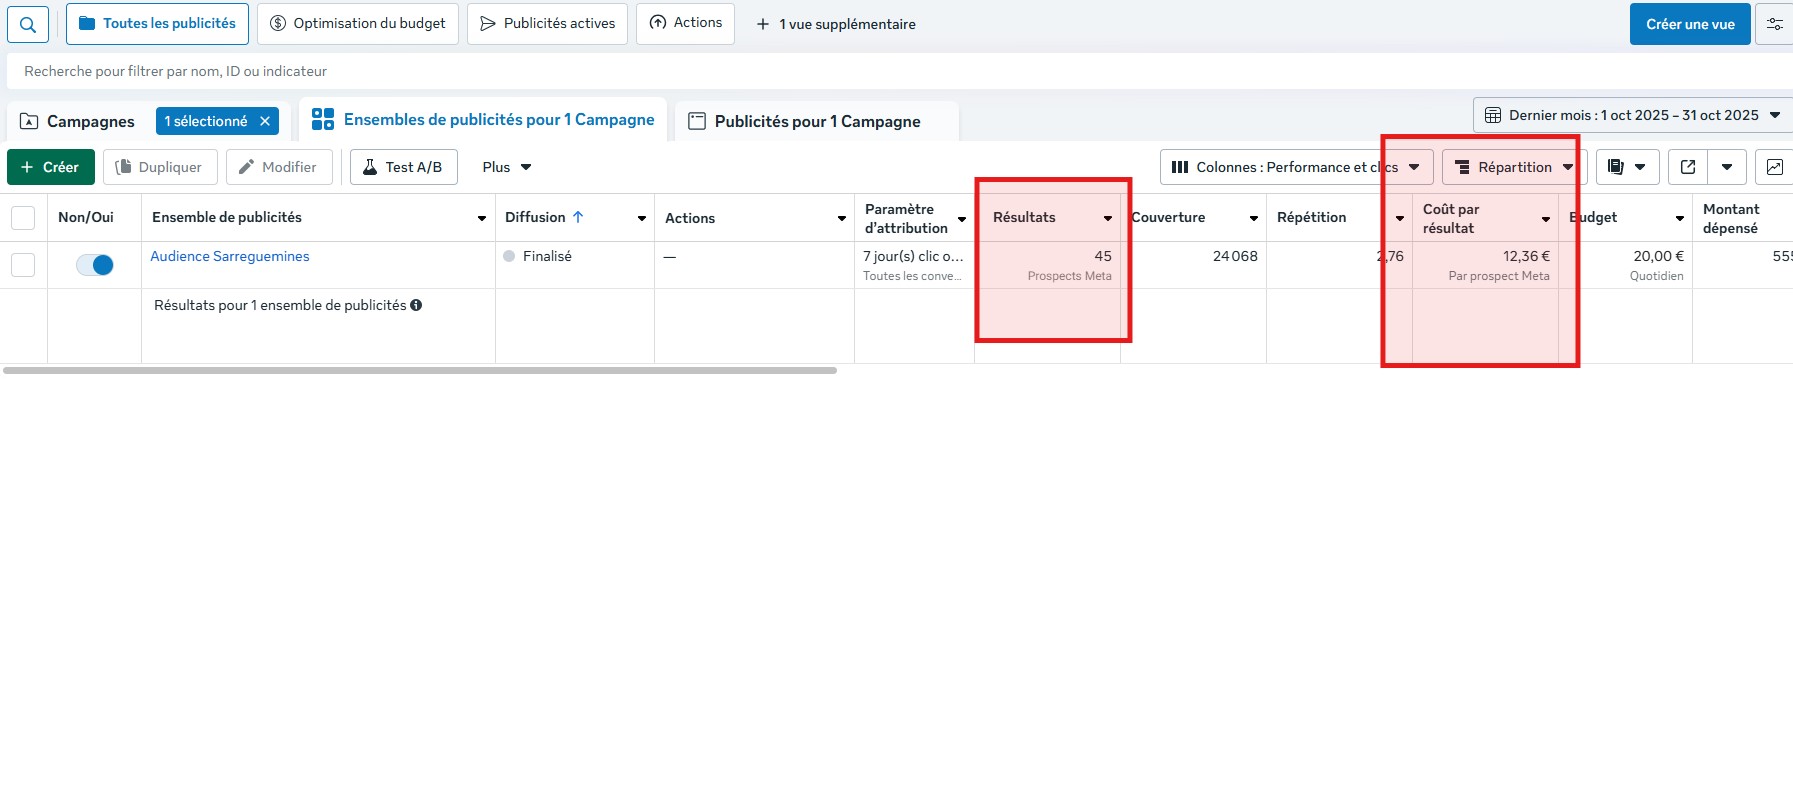Screen dimensions: 1793x788
Task: Click the export icon button
Action: pyautogui.click(x=1688, y=167)
